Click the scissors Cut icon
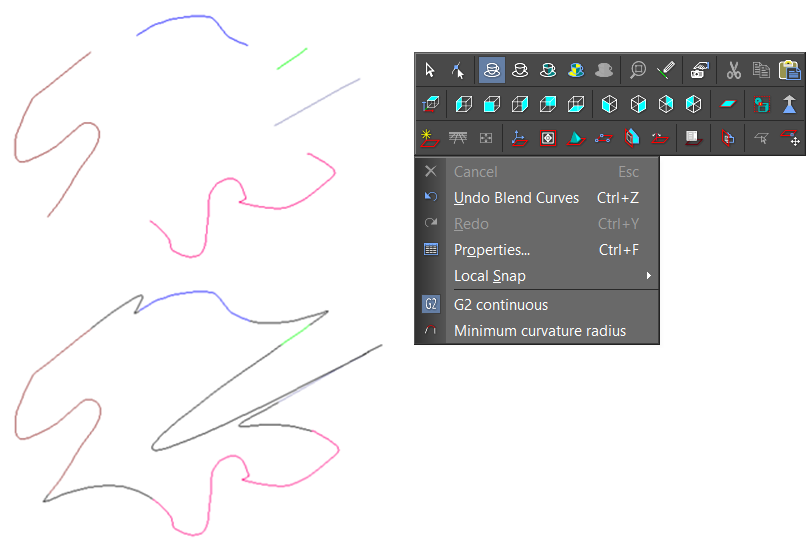 coord(733,70)
